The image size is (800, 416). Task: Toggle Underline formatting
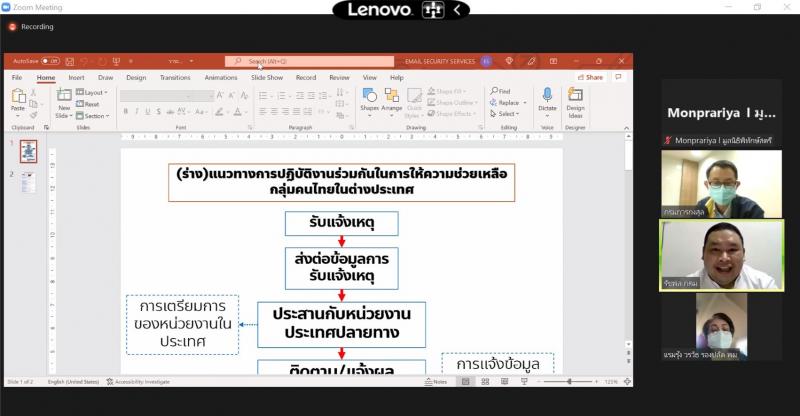(x=148, y=111)
